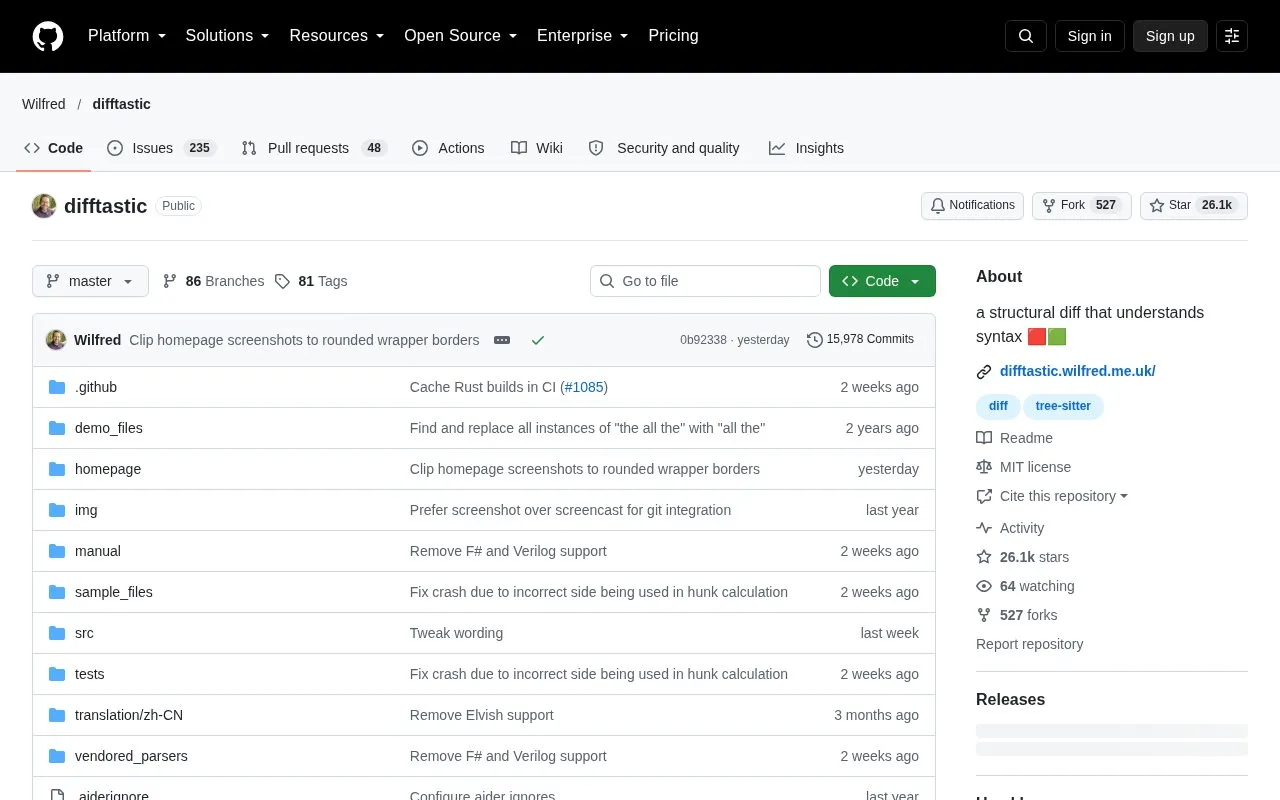Click the link icon beside difftastic.wilfred.me.uk

point(984,372)
